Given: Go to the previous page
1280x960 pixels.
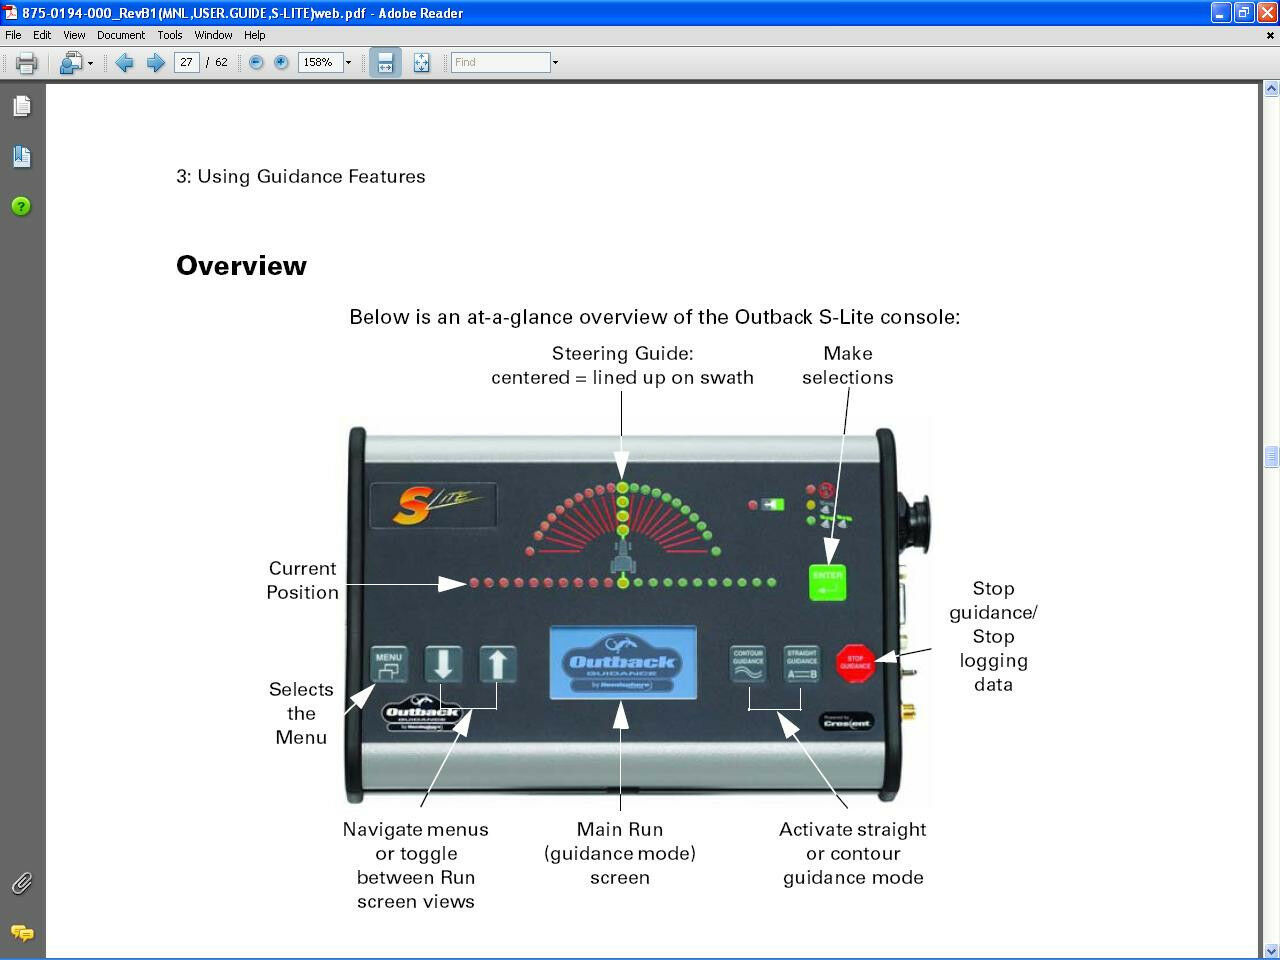Looking at the screenshot, I should (124, 63).
